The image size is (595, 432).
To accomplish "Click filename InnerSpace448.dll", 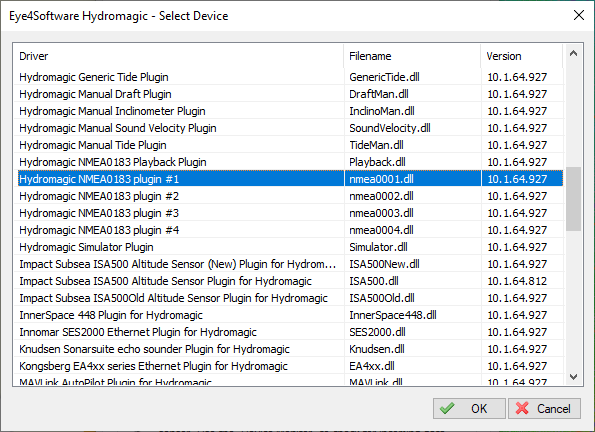I will coord(393,315).
